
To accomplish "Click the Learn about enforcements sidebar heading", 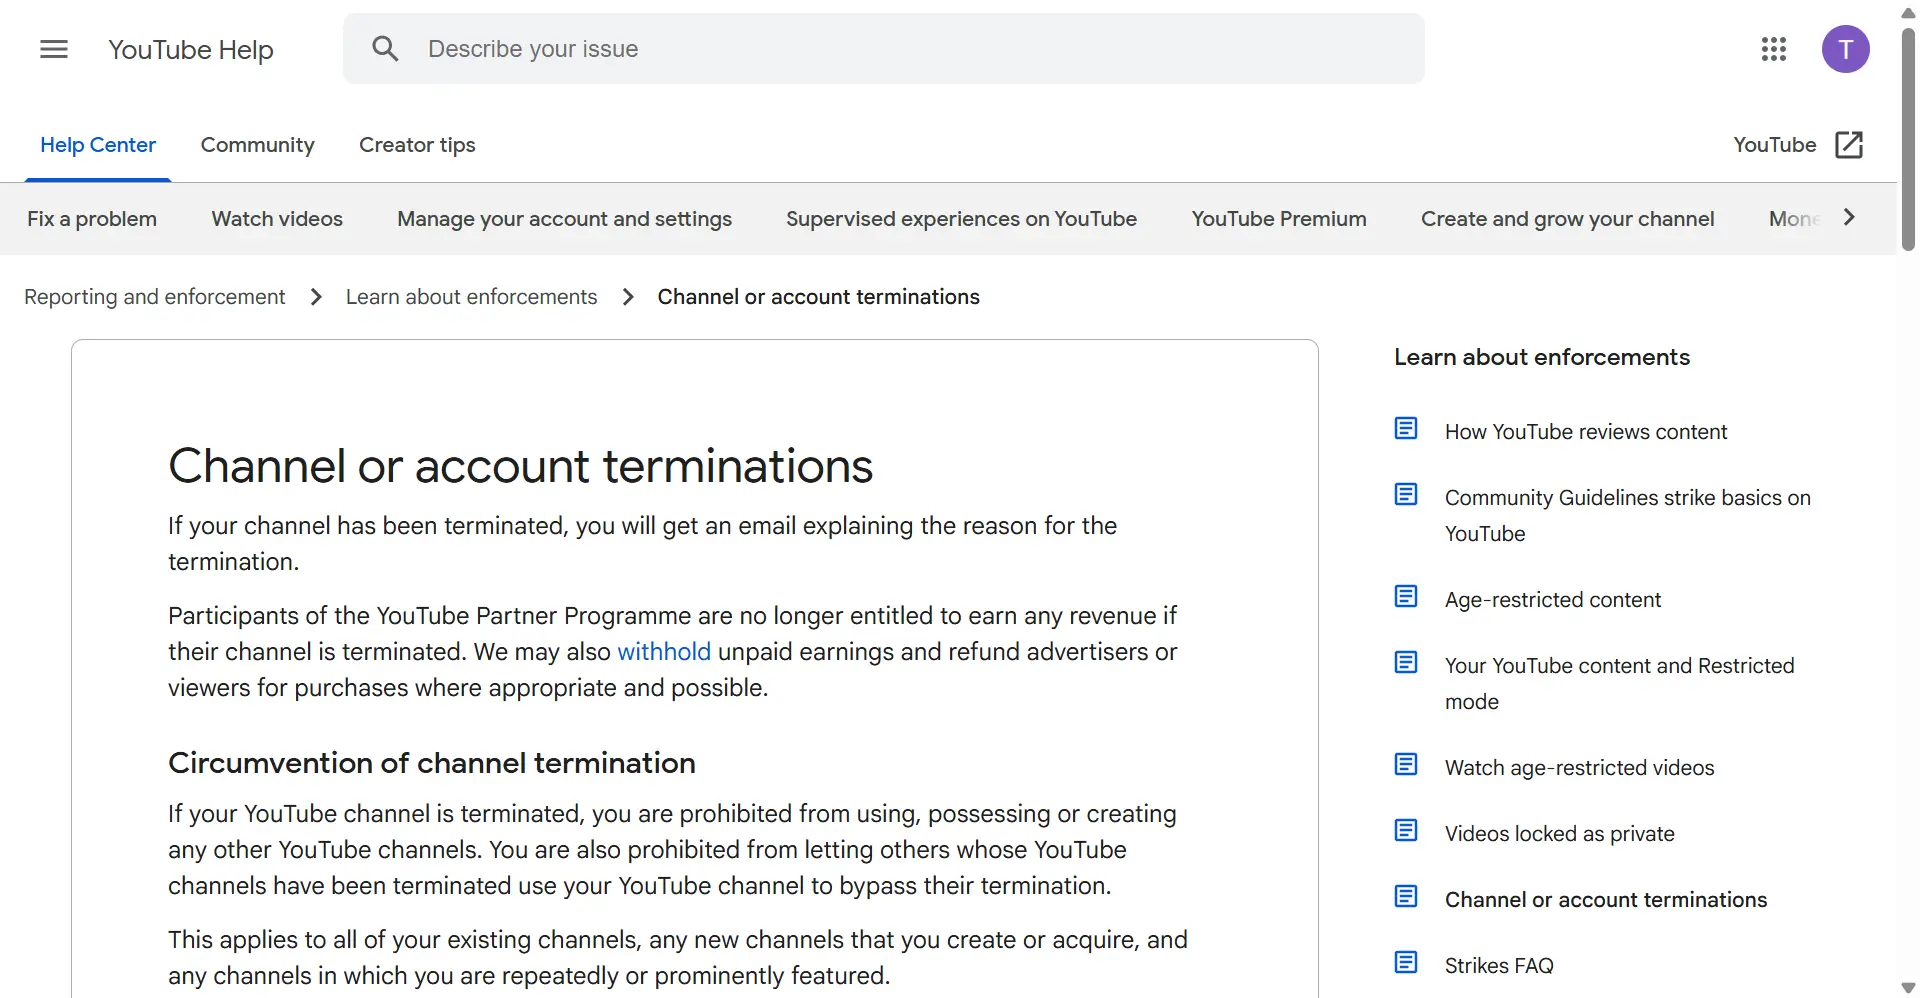I will tap(1542, 357).
